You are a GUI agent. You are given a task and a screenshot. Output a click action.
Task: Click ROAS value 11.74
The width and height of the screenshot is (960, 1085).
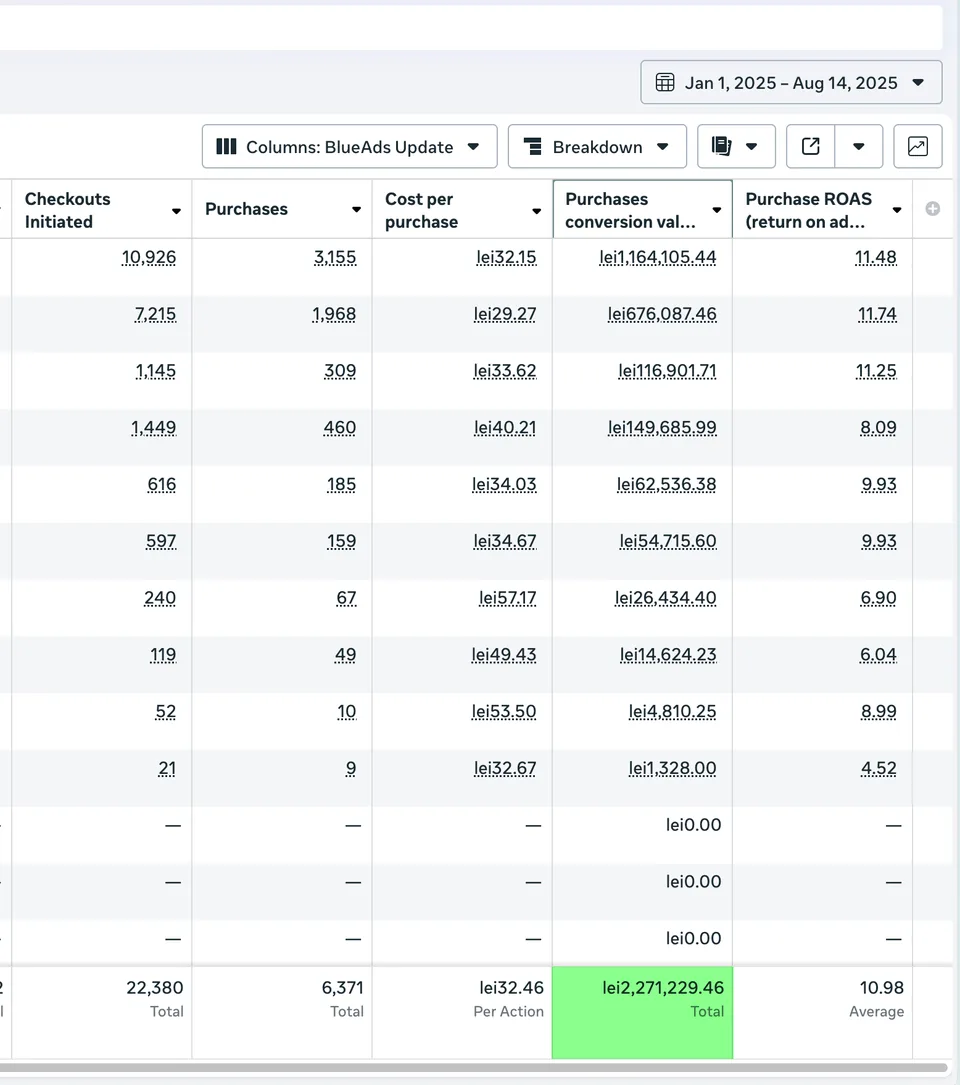(x=877, y=314)
